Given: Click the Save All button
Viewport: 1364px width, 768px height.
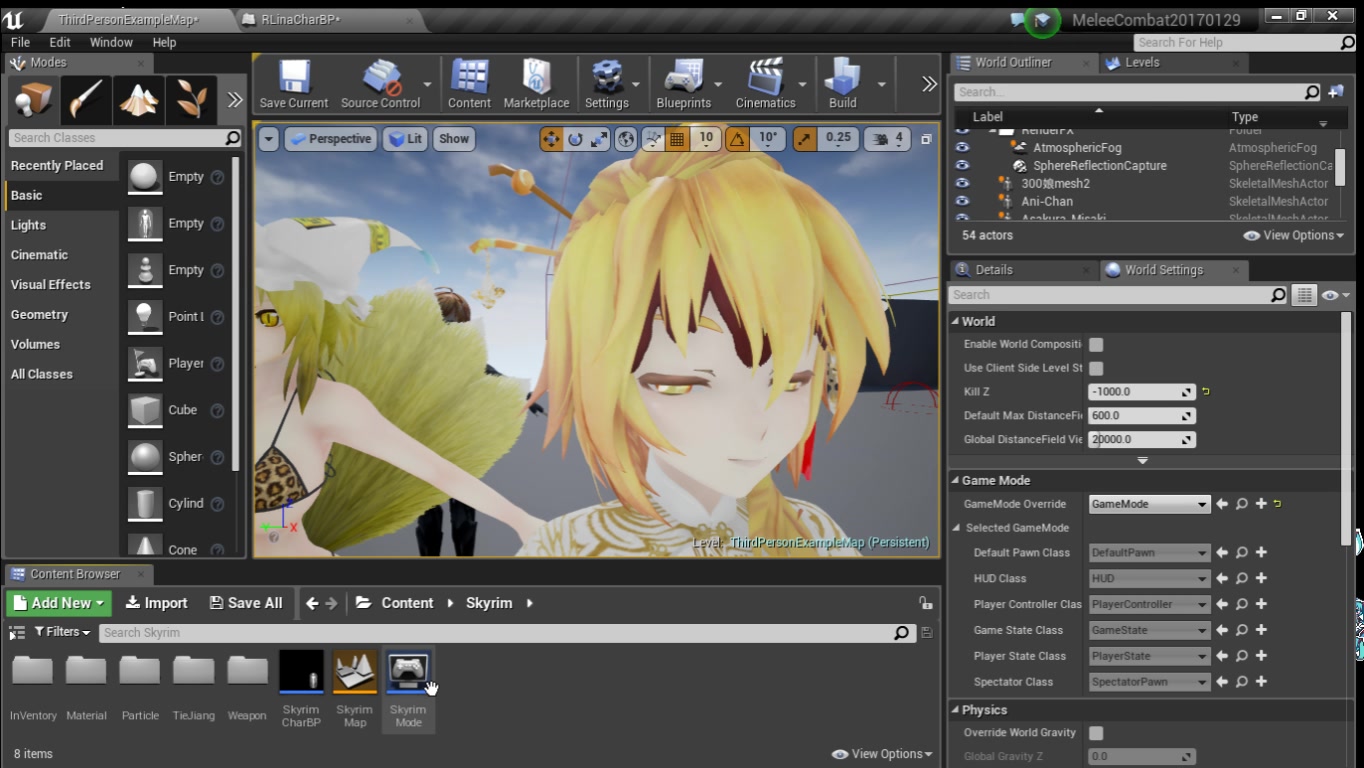Looking at the screenshot, I should [x=245, y=603].
